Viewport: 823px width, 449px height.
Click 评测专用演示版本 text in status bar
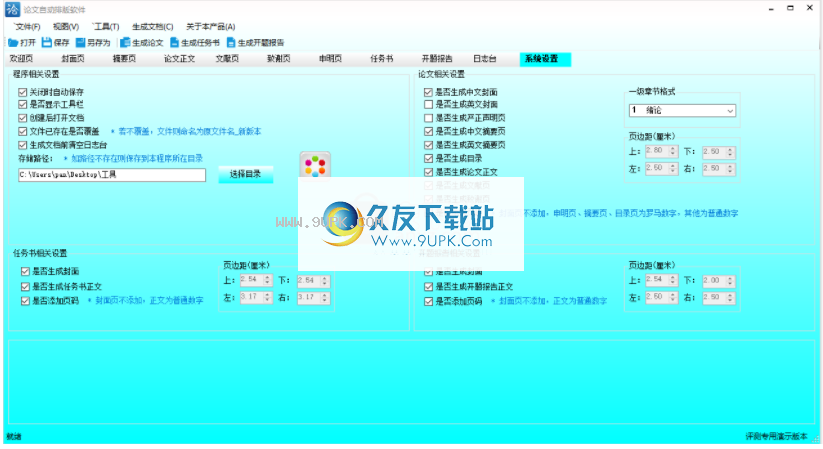(x=776, y=436)
